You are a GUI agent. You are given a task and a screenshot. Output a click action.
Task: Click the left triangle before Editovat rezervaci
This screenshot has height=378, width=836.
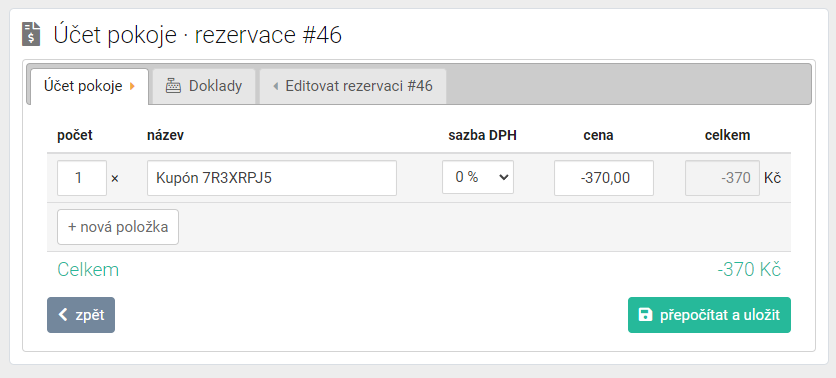[x=275, y=86]
